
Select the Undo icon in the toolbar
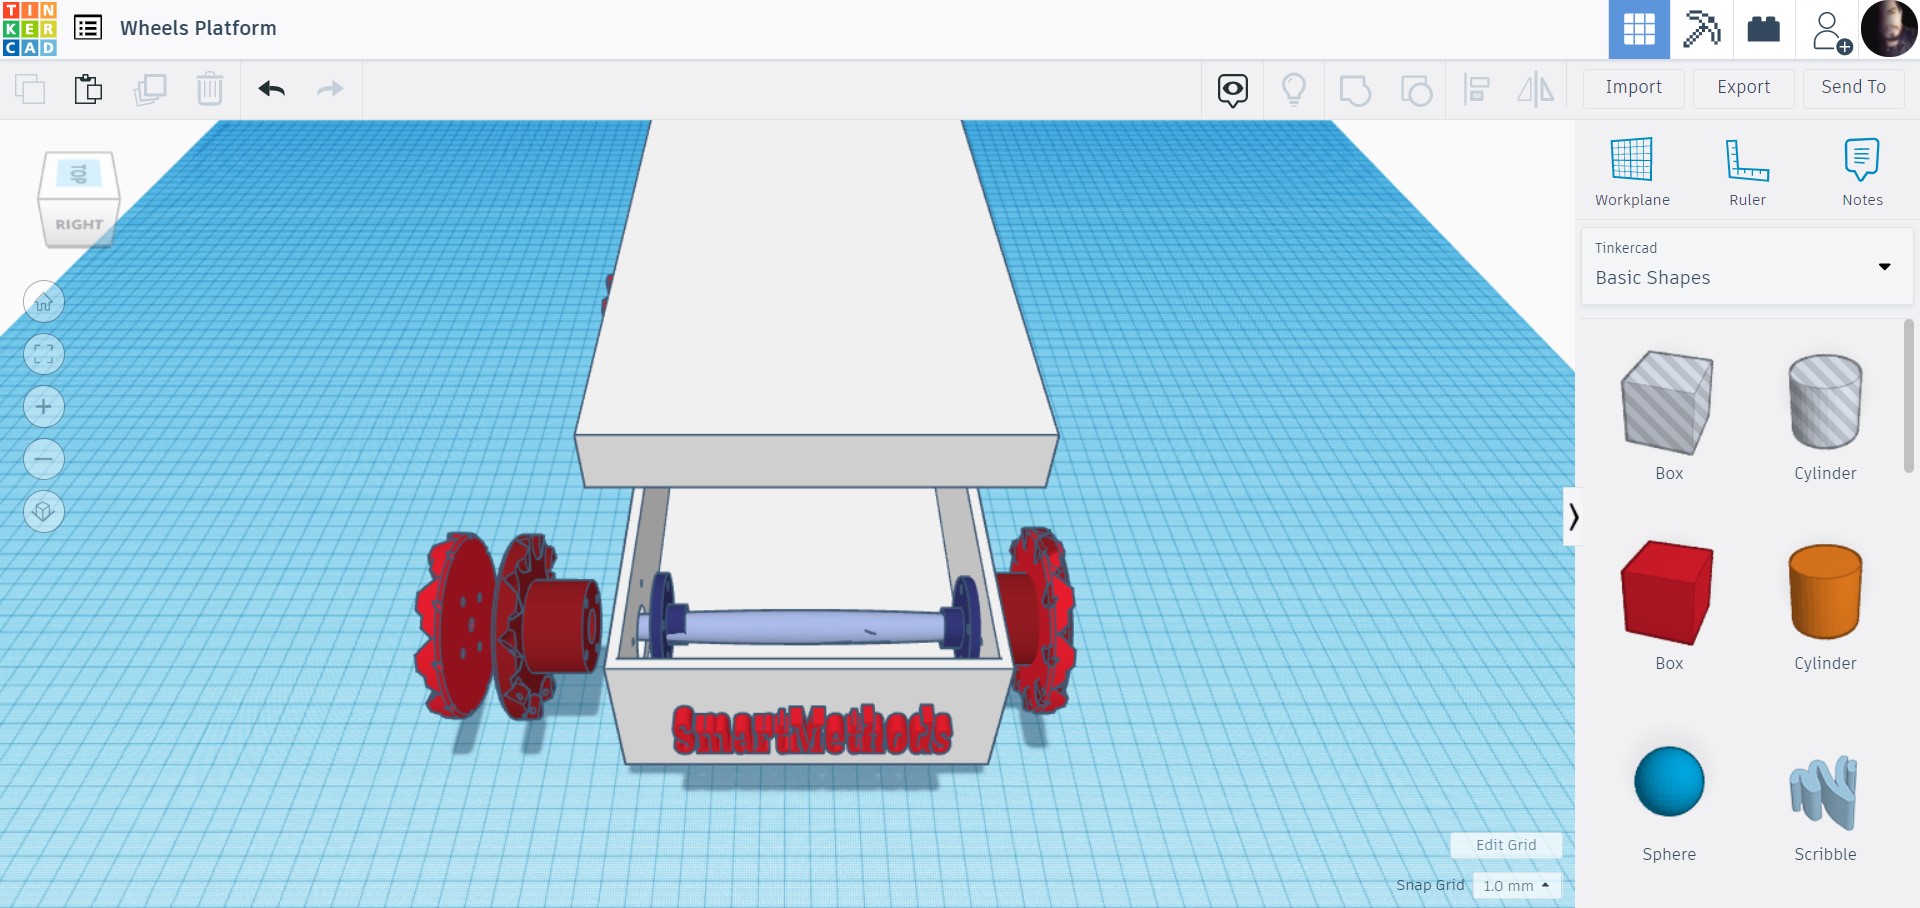pyautogui.click(x=271, y=88)
